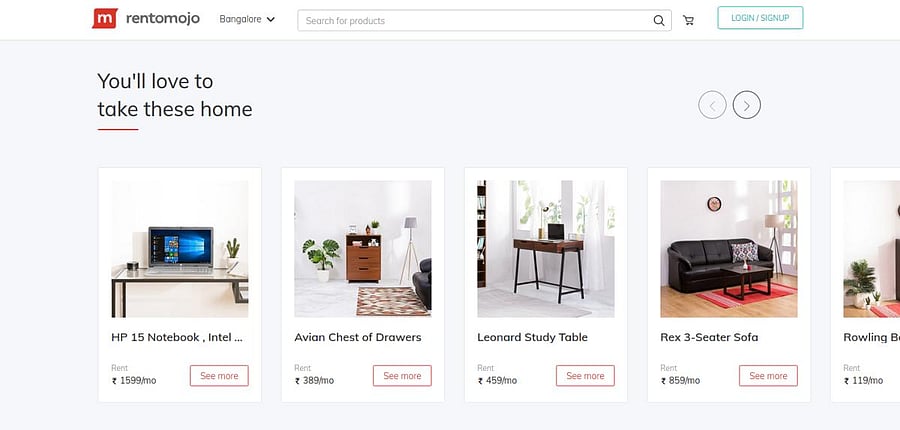Open the shopping cart icon

pyautogui.click(x=688, y=20)
